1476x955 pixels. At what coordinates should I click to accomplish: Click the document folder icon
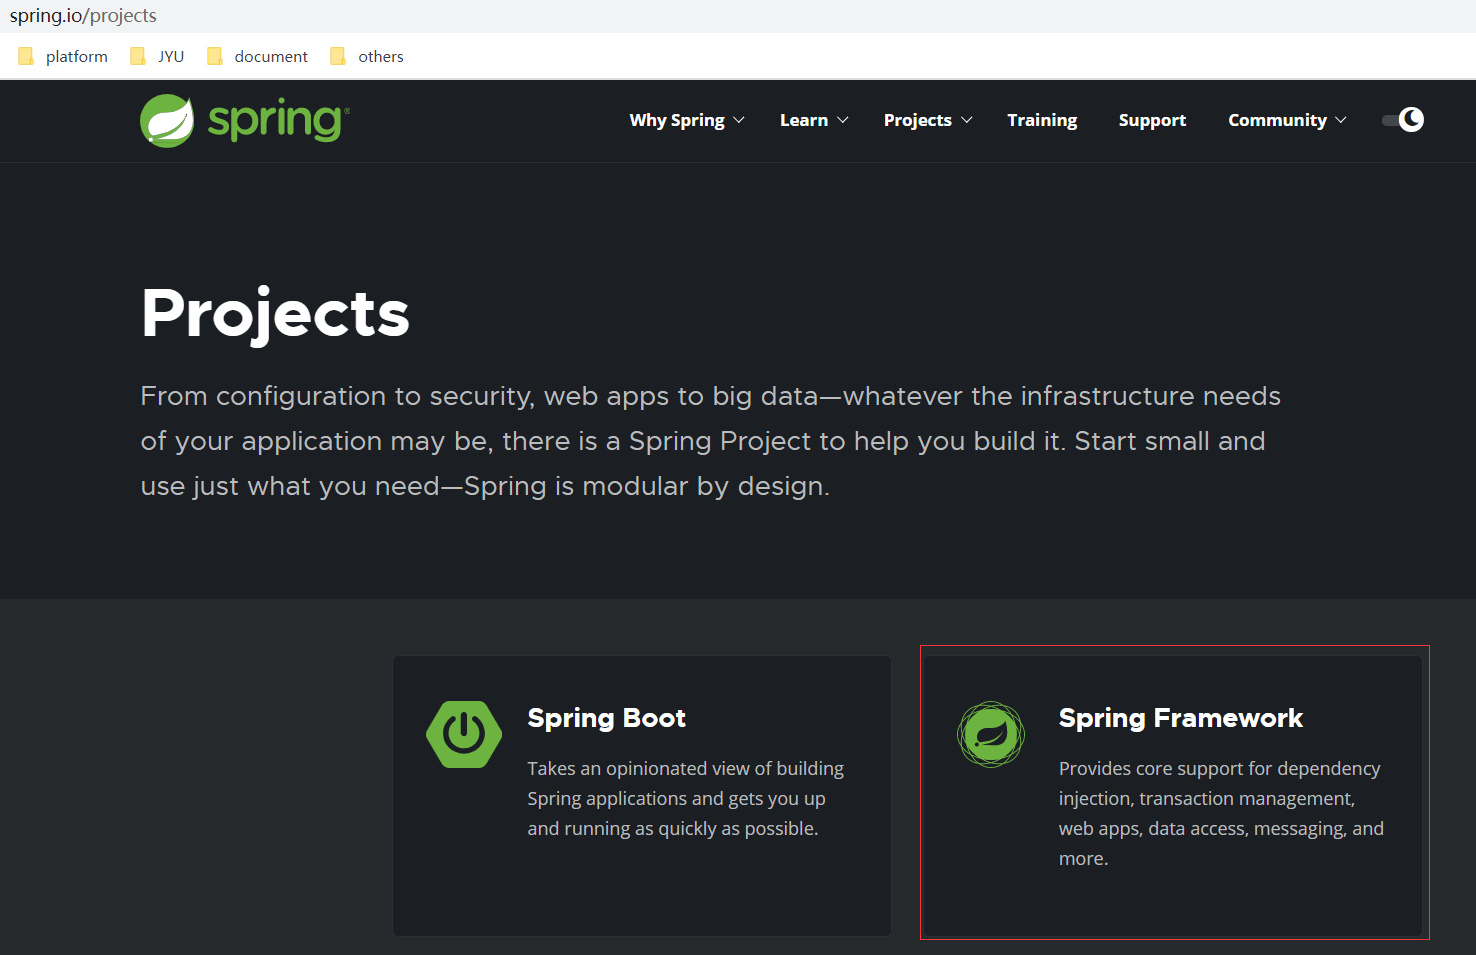pos(214,57)
